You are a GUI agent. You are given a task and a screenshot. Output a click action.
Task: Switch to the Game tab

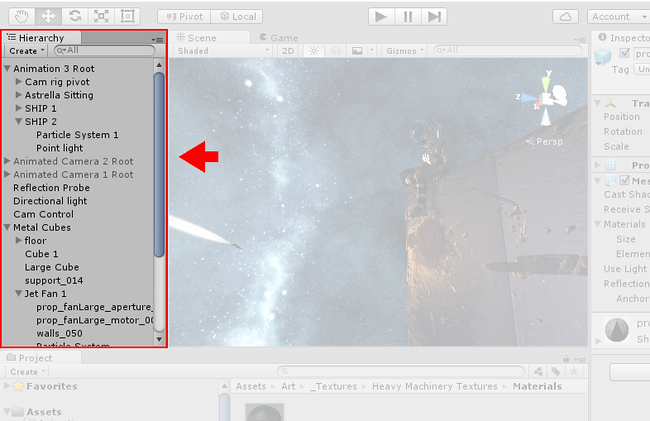pos(279,38)
